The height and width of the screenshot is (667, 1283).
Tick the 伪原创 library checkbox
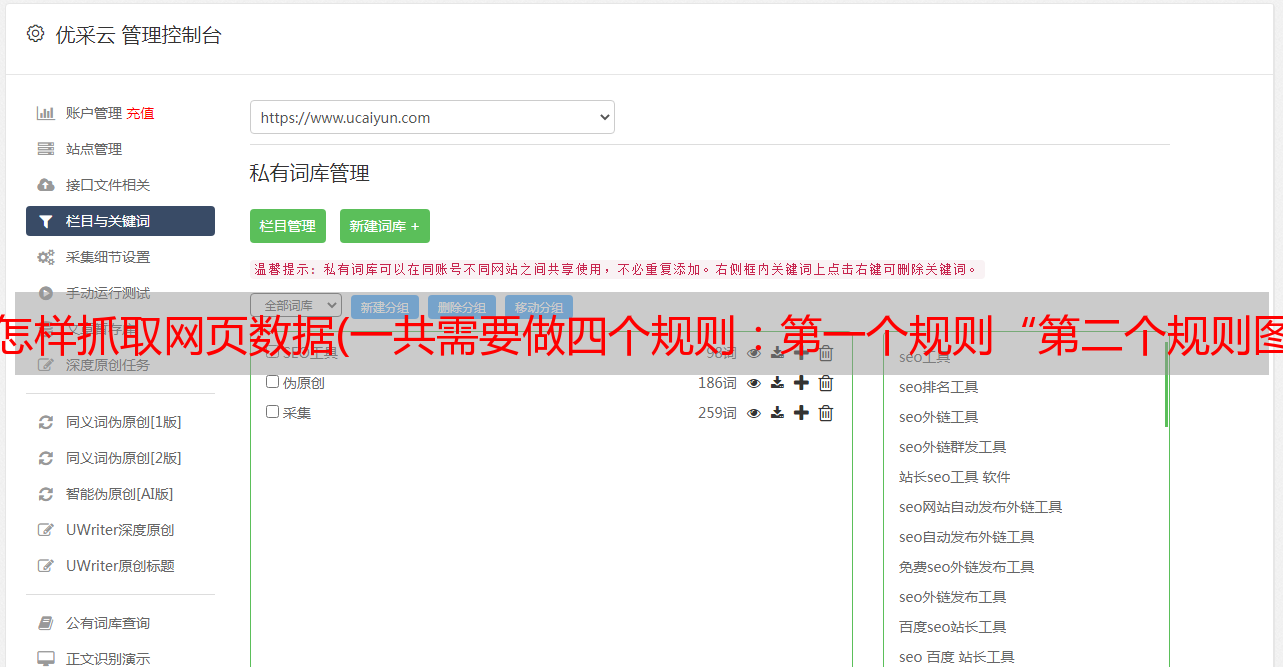272,382
